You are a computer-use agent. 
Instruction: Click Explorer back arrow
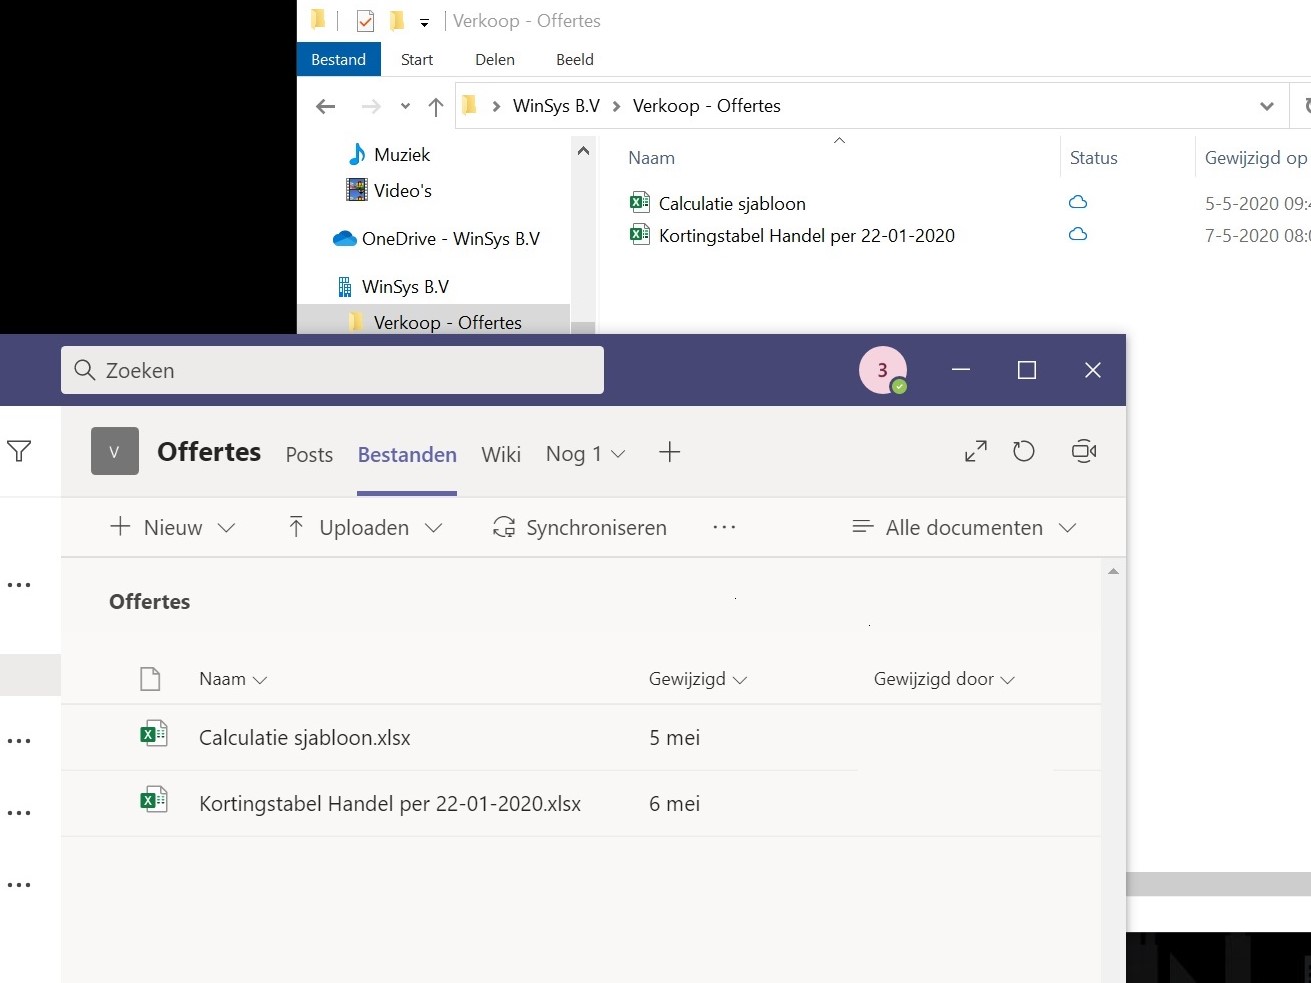(325, 106)
